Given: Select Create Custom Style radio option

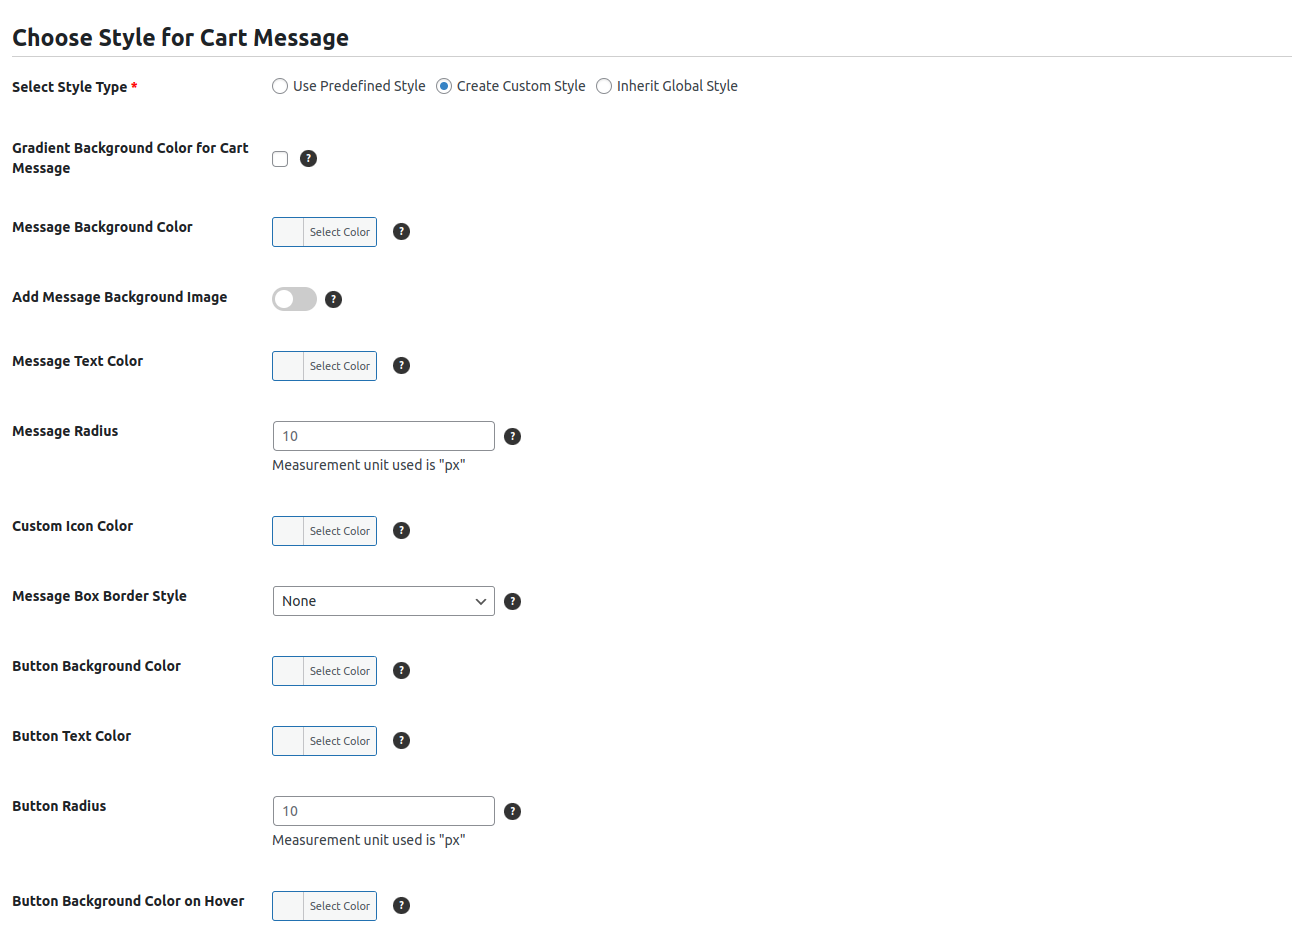Looking at the screenshot, I should [x=444, y=87].
